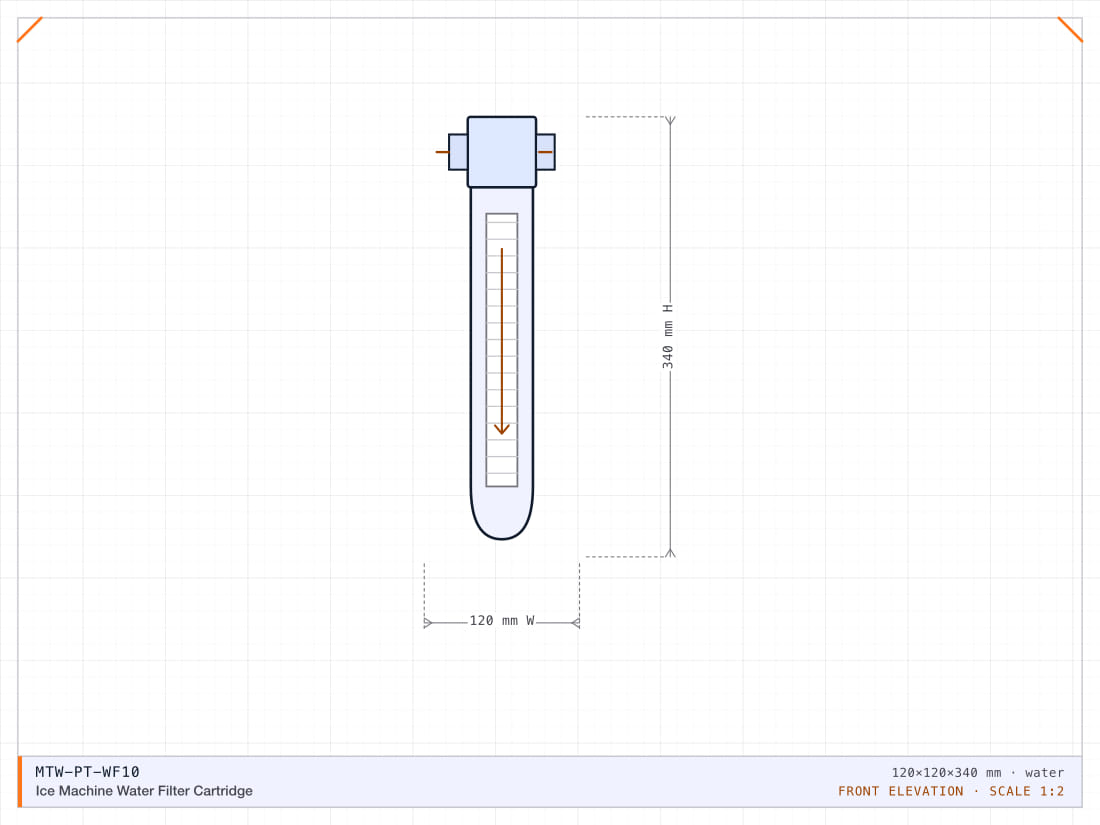Select the filter cartridge head cap
The height and width of the screenshot is (825, 1100).
coord(502,152)
